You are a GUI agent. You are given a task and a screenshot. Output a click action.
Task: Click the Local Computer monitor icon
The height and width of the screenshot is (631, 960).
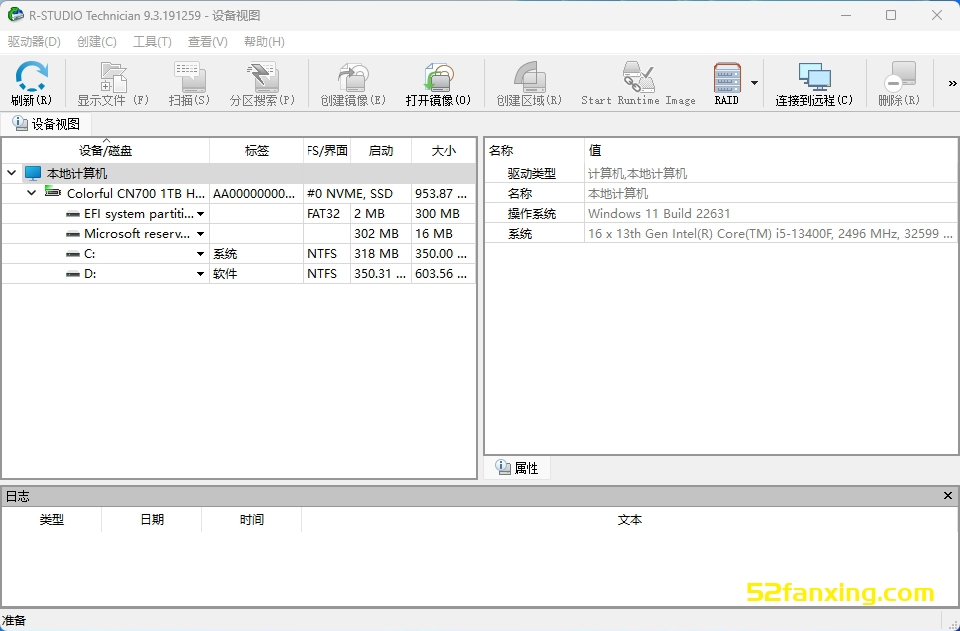(x=33, y=173)
